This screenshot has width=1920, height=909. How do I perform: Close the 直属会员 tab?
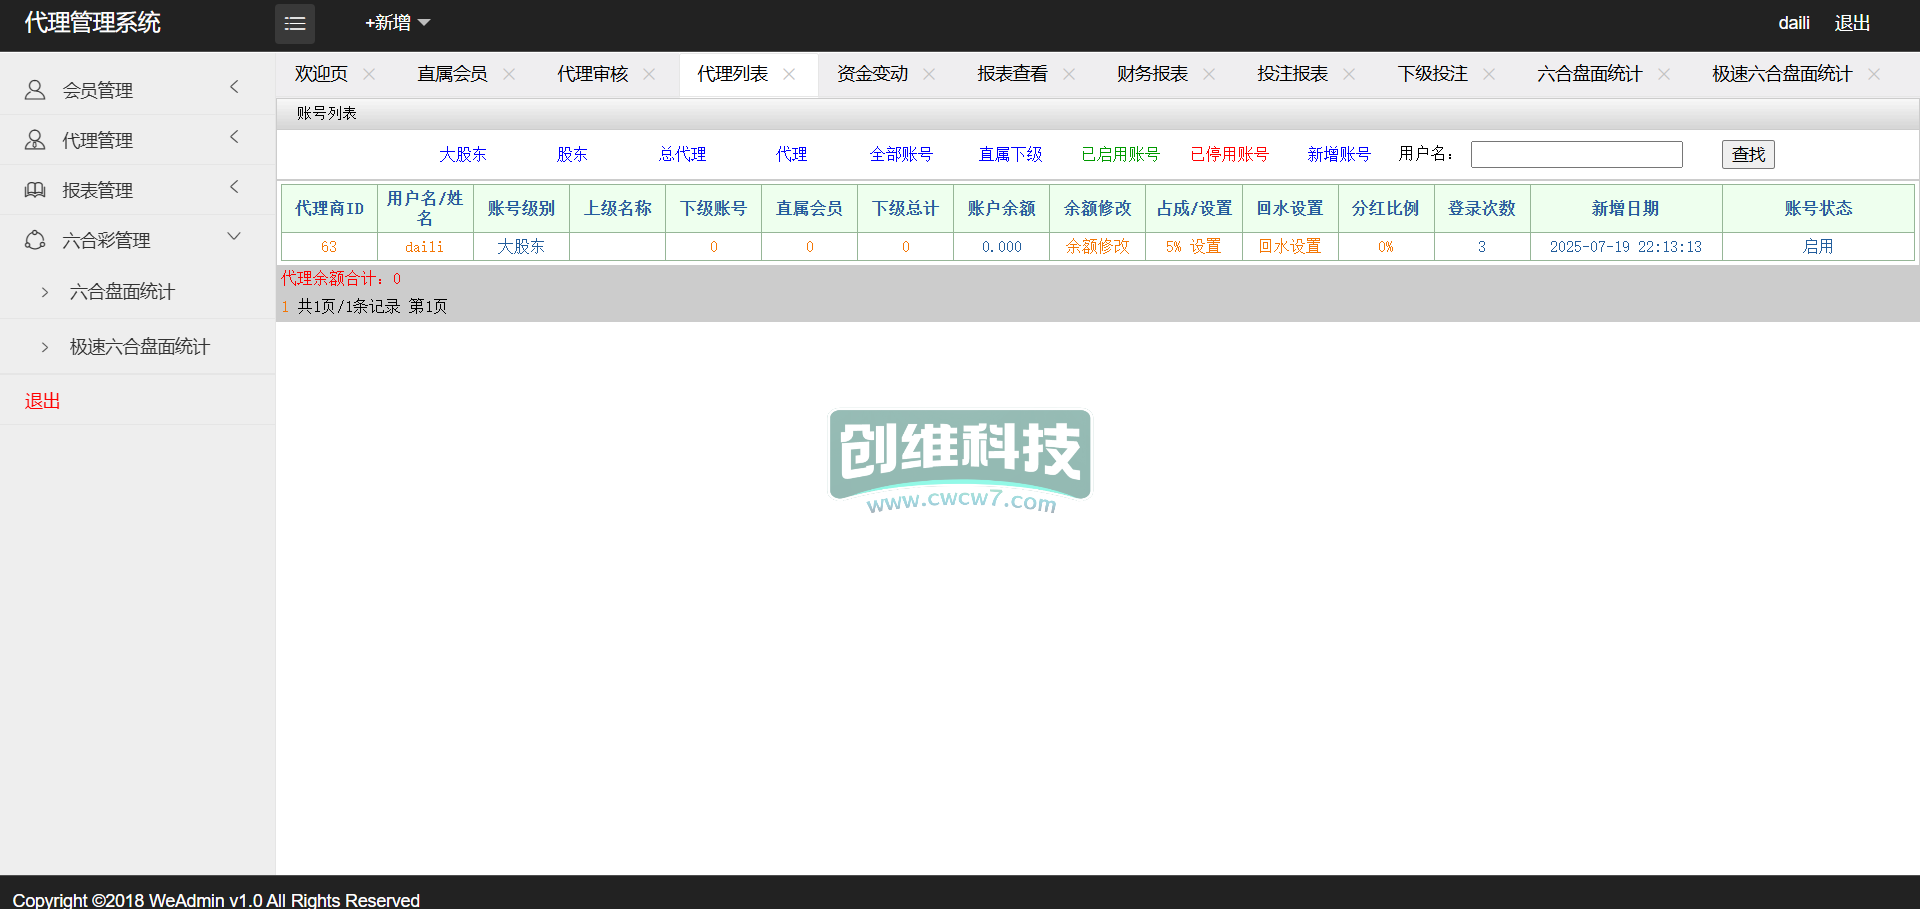[x=509, y=74]
